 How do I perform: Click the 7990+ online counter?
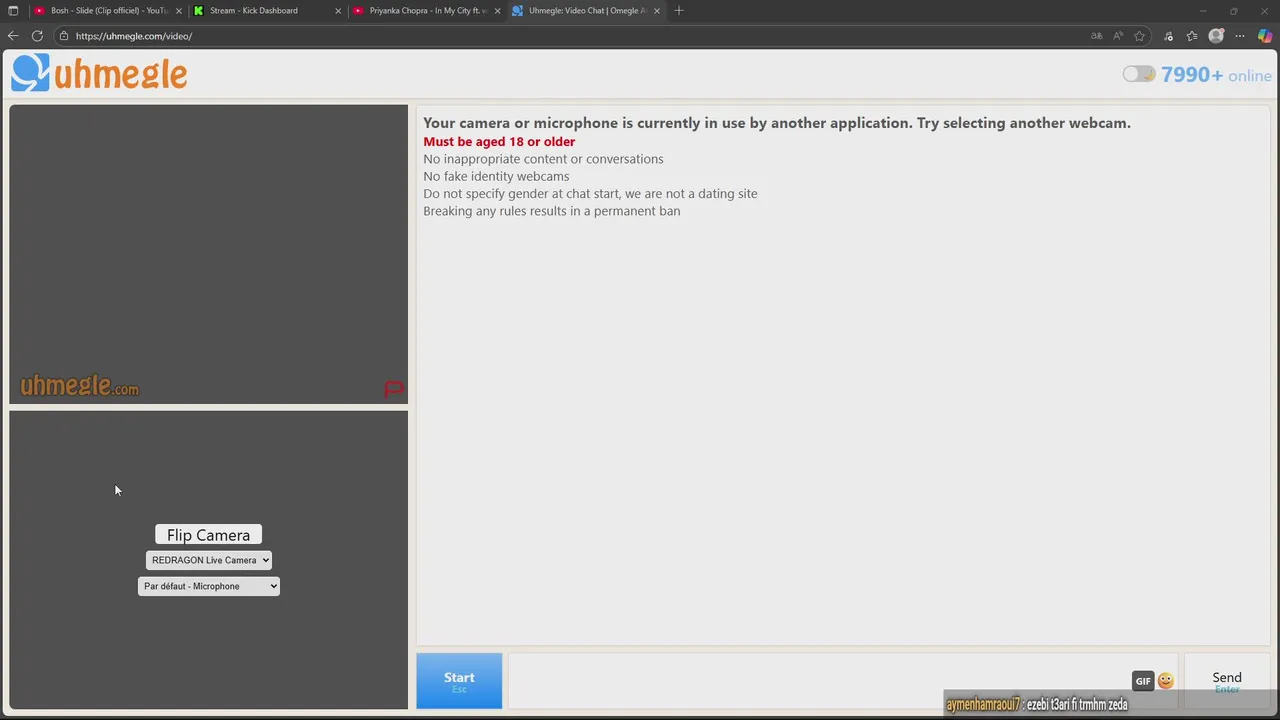pos(1216,75)
